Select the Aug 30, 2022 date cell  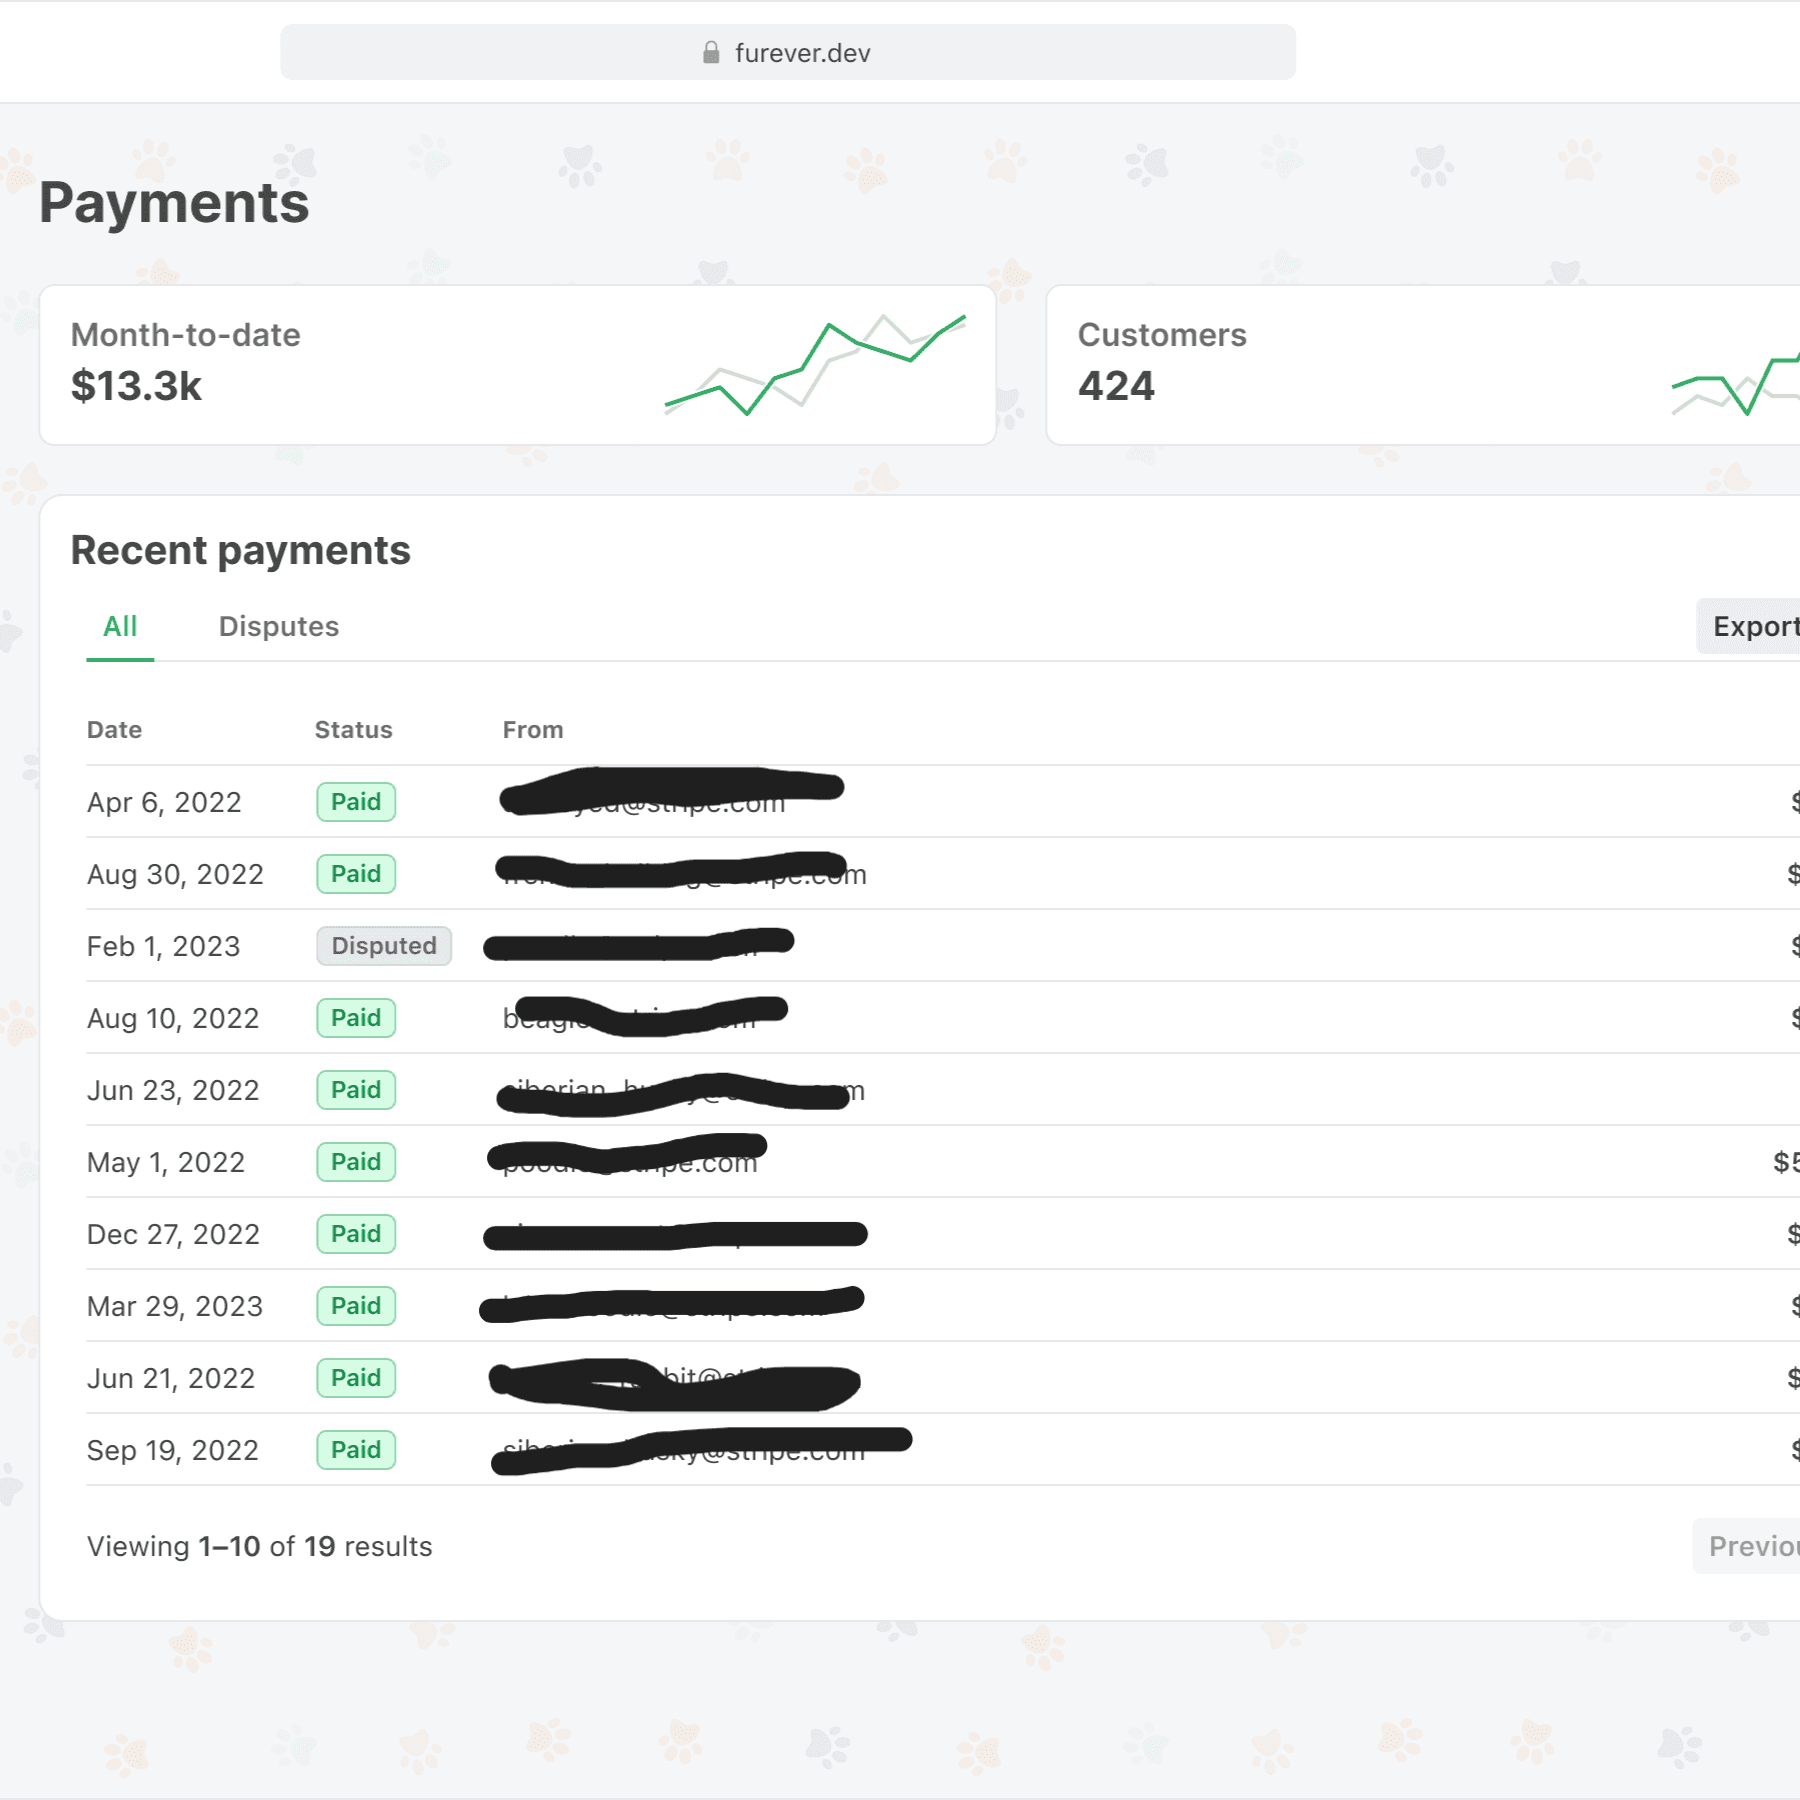click(x=175, y=874)
